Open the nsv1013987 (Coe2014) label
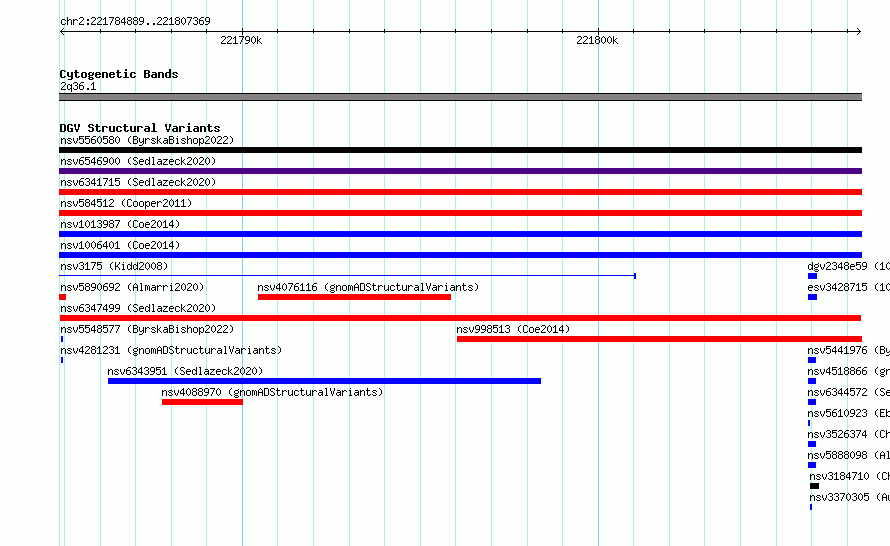The height and width of the screenshot is (546, 890). [120, 224]
